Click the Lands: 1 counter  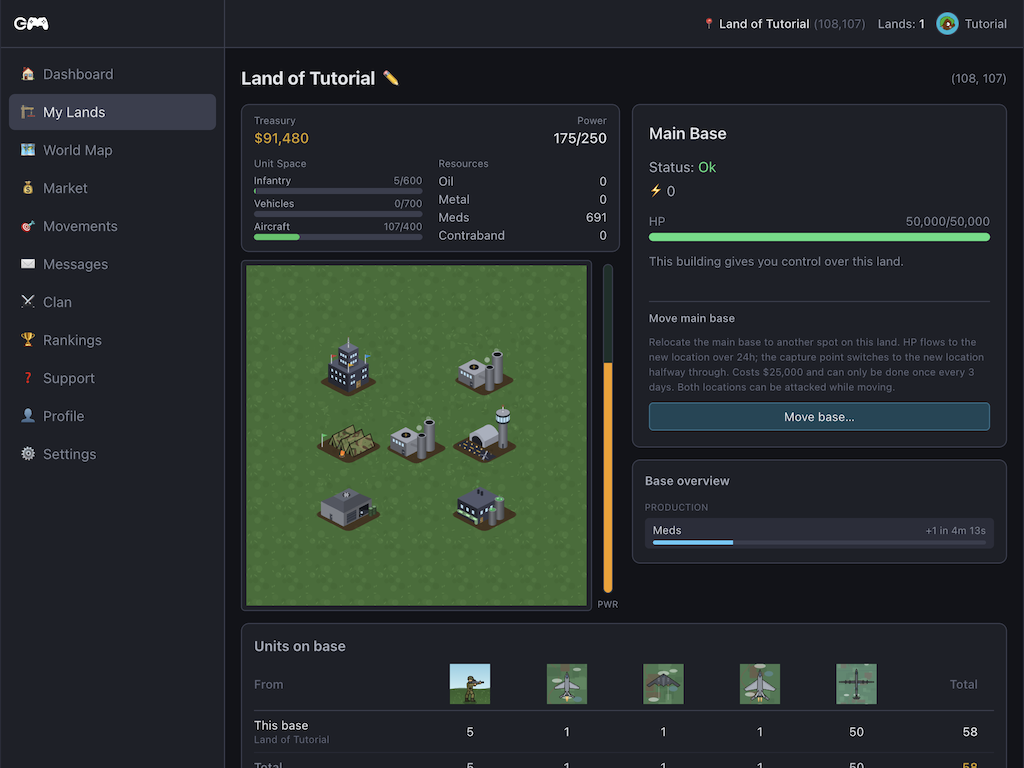tap(901, 24)
